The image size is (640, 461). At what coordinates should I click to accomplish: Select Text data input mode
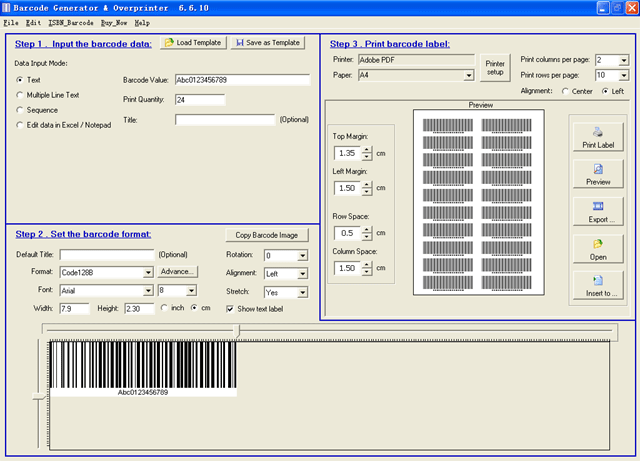(19, 80)
